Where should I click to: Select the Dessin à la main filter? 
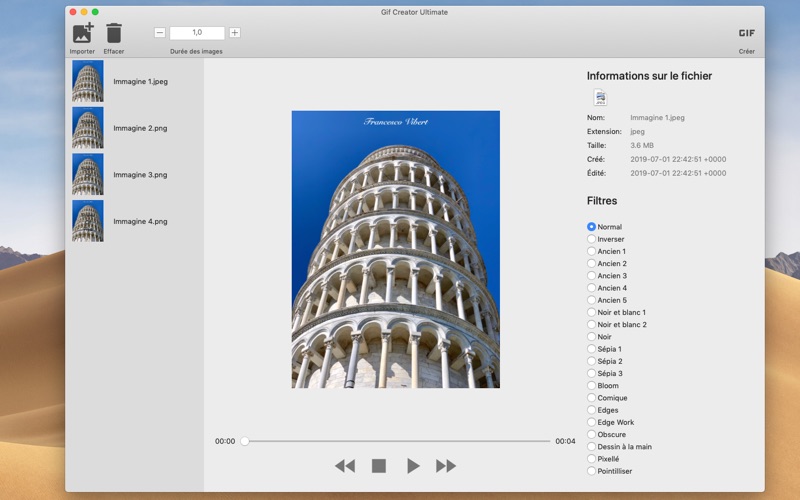[x=592, y=447]
